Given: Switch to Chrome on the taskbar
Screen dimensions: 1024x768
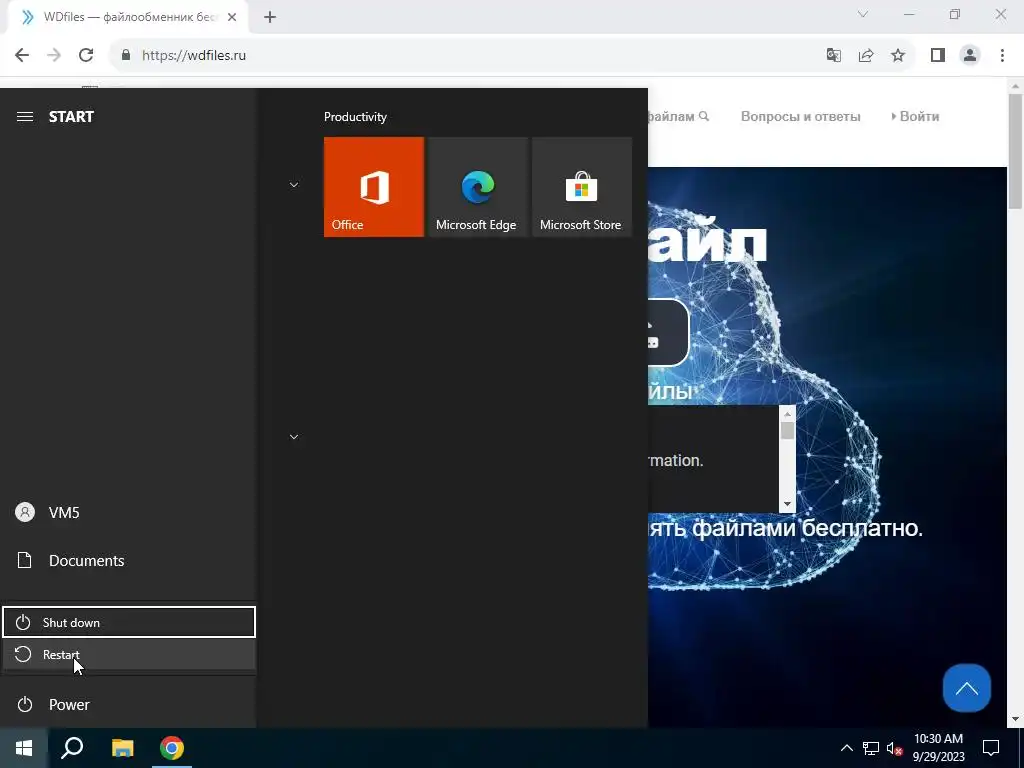Looking at the screenshot, I should [172, 748].
